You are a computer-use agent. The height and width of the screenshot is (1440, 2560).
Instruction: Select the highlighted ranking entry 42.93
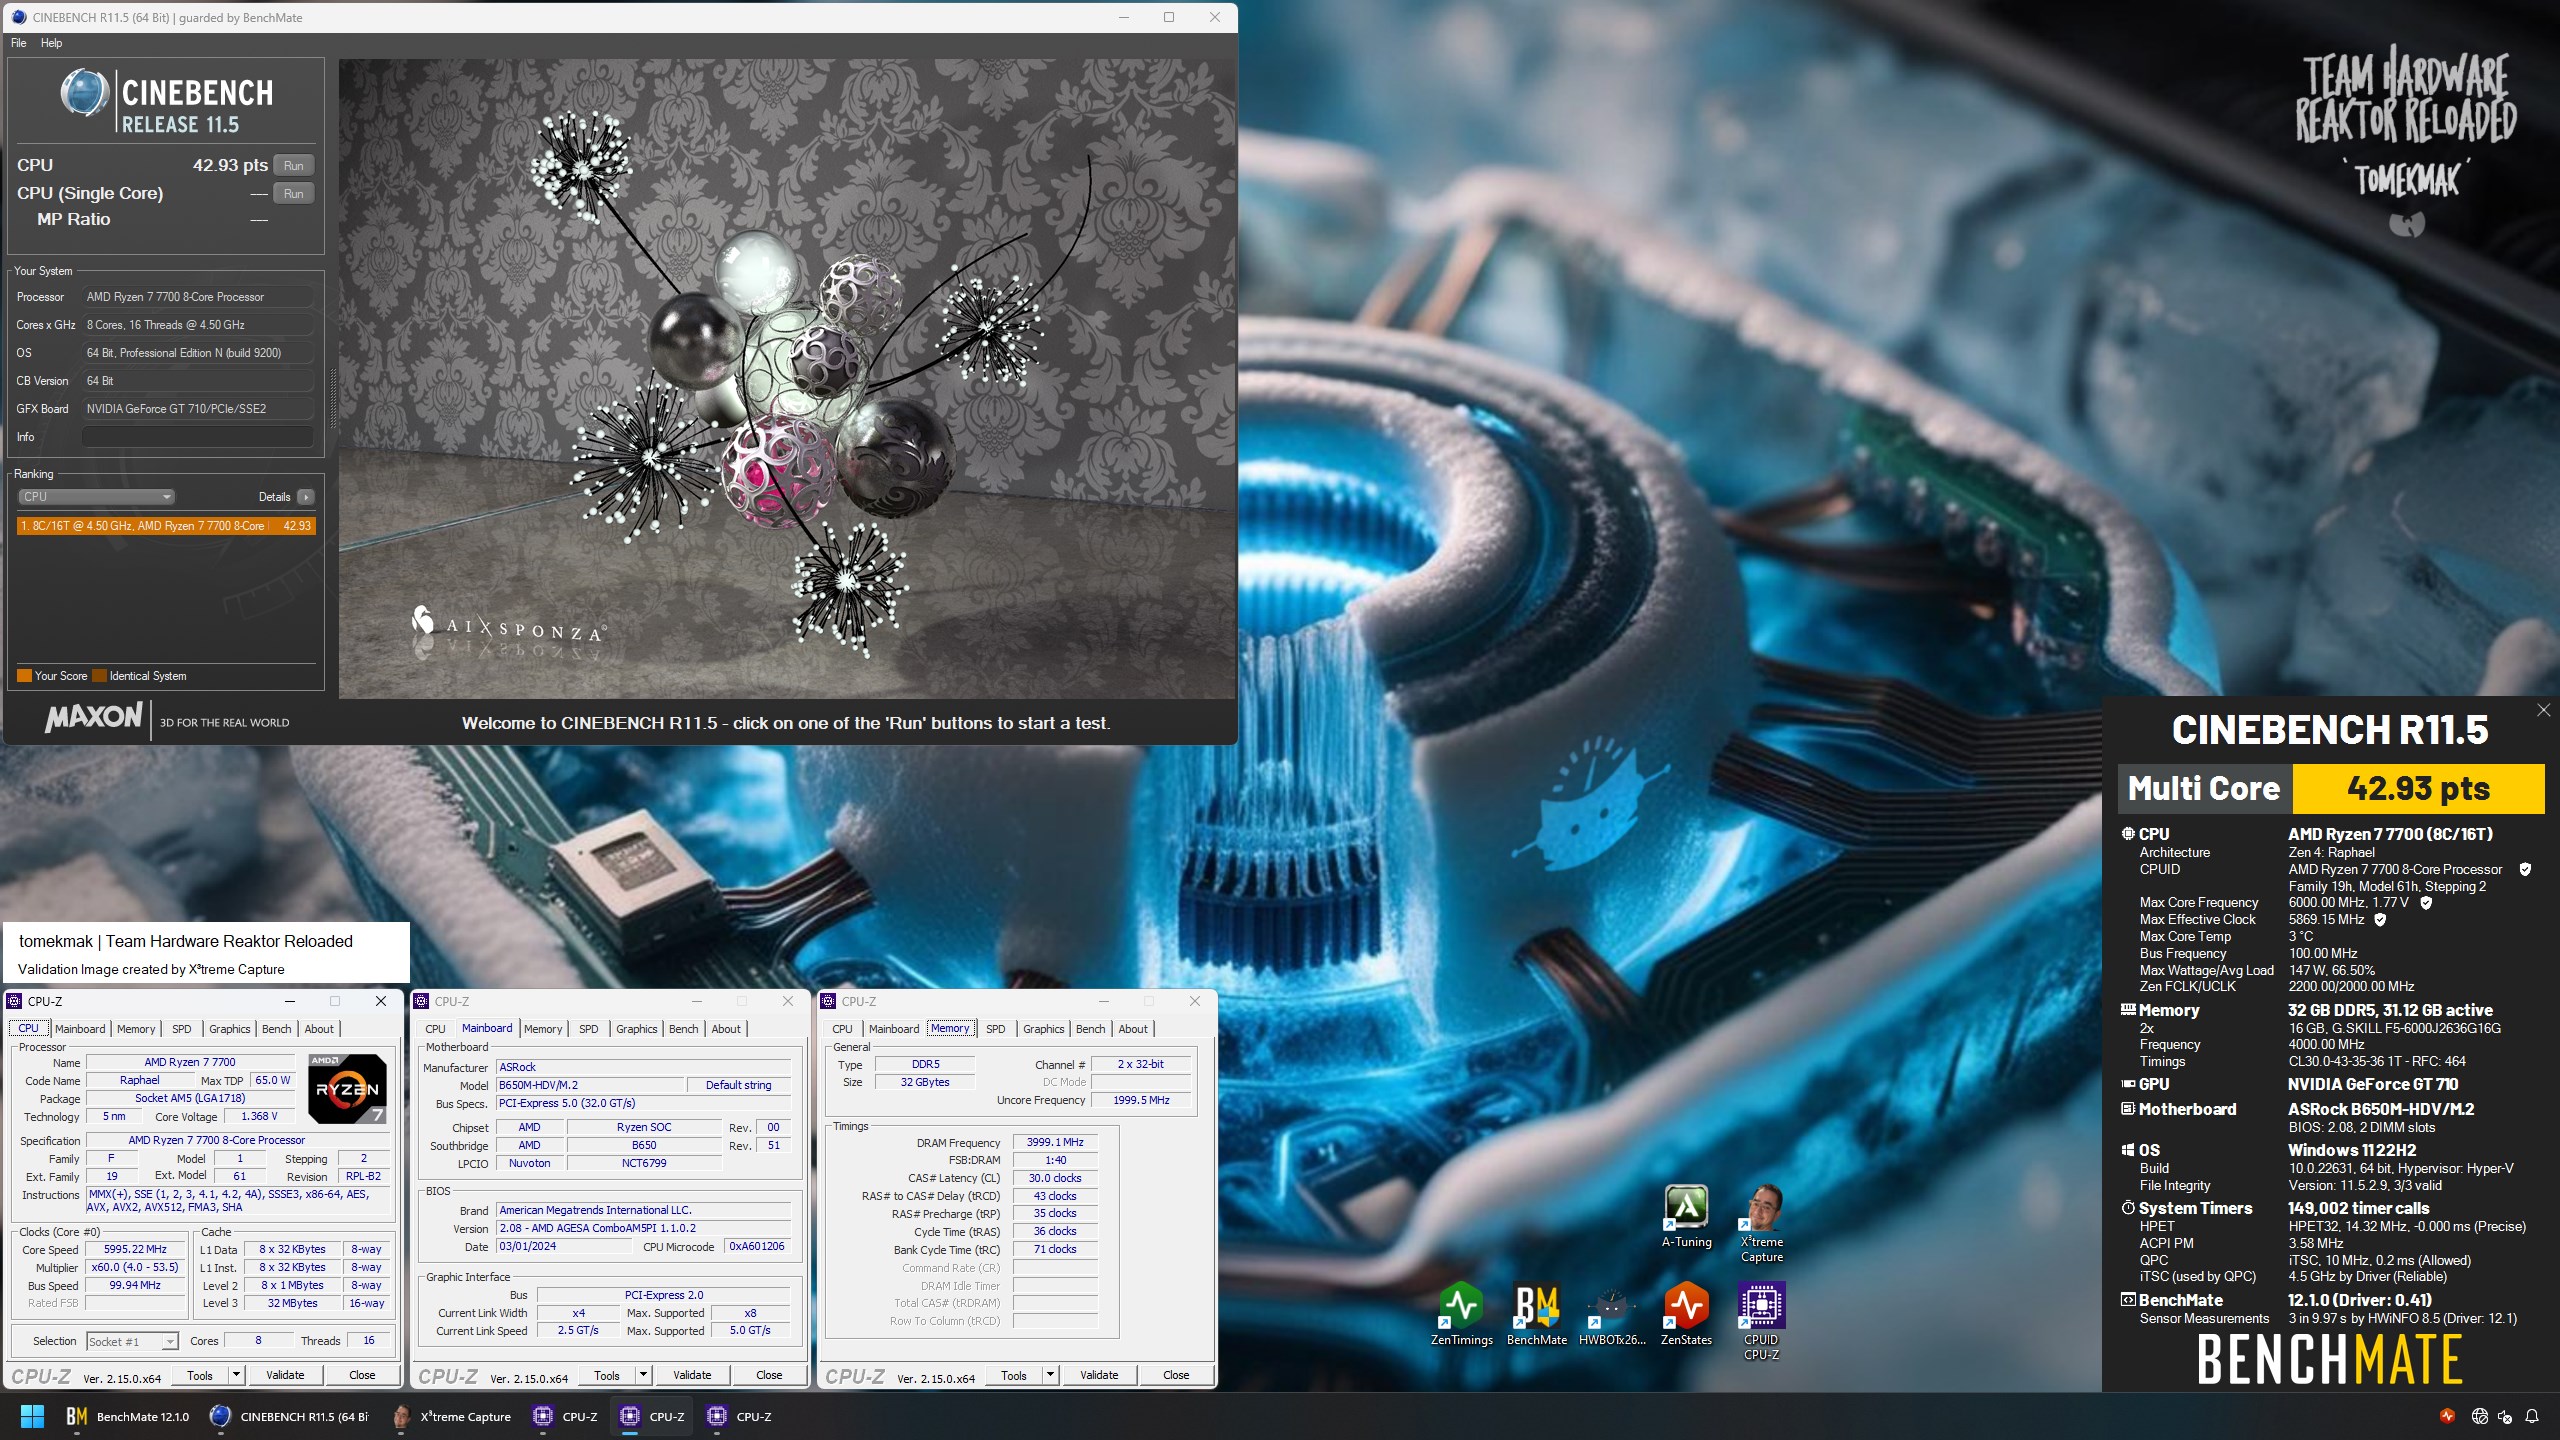coord(166,526)
